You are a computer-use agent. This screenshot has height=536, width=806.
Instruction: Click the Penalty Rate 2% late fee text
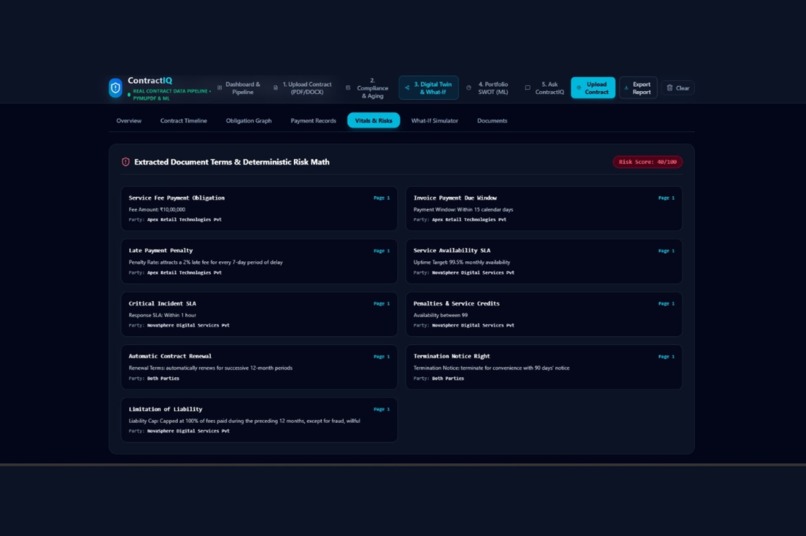[206, 263]
